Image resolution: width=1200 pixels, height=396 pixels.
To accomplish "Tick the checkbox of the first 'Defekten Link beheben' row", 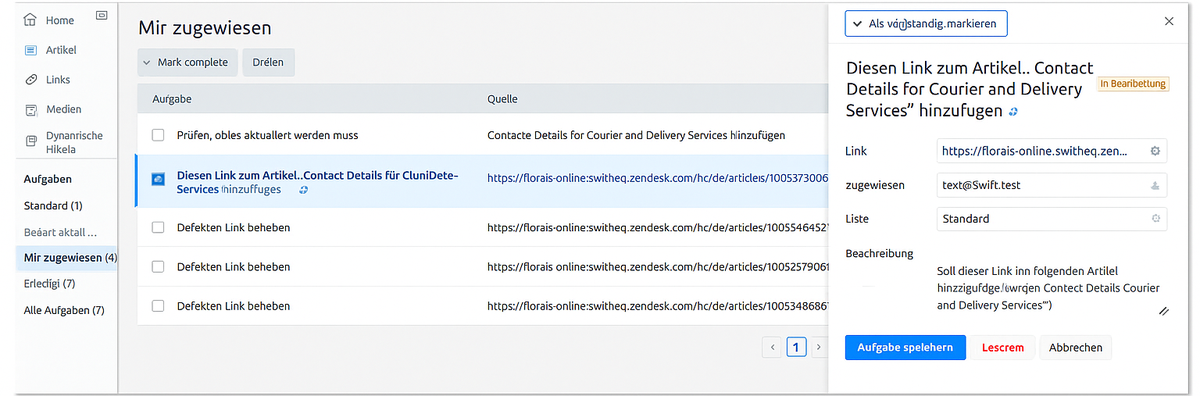I will 158,227.
